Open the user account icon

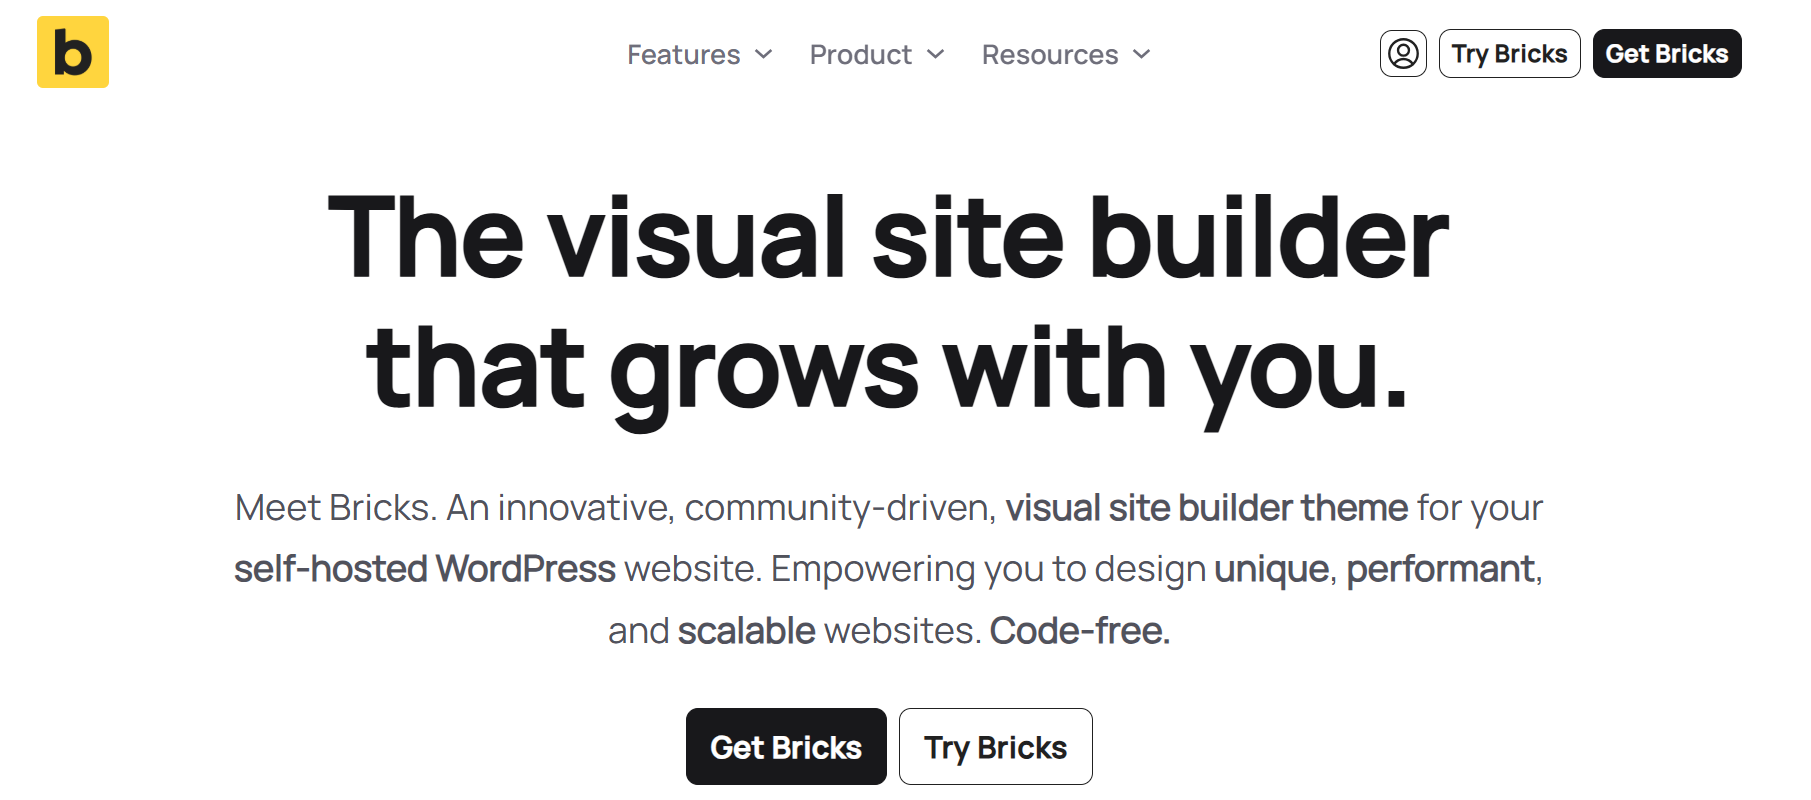click(x=1403, y=53)
